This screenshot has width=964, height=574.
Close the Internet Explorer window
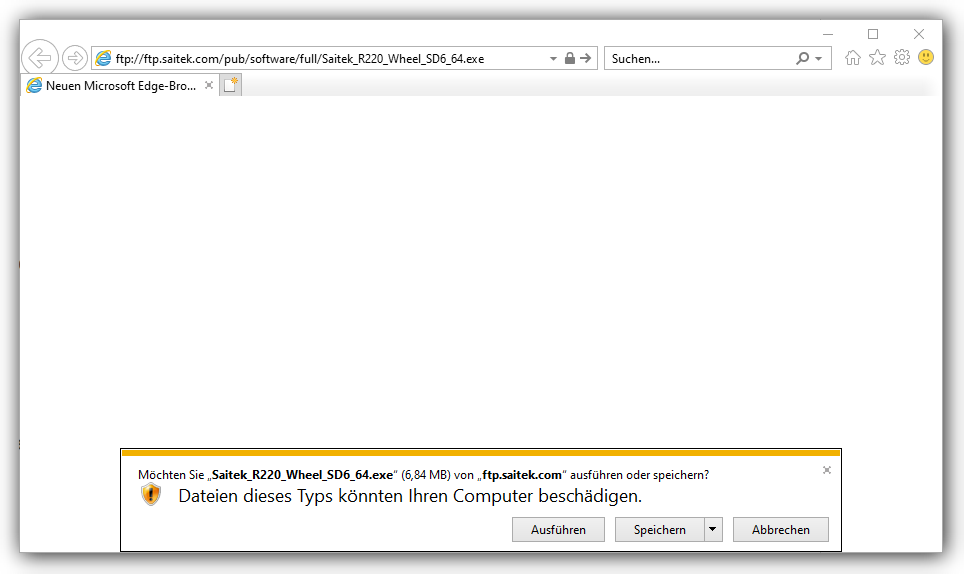(919, 34)
